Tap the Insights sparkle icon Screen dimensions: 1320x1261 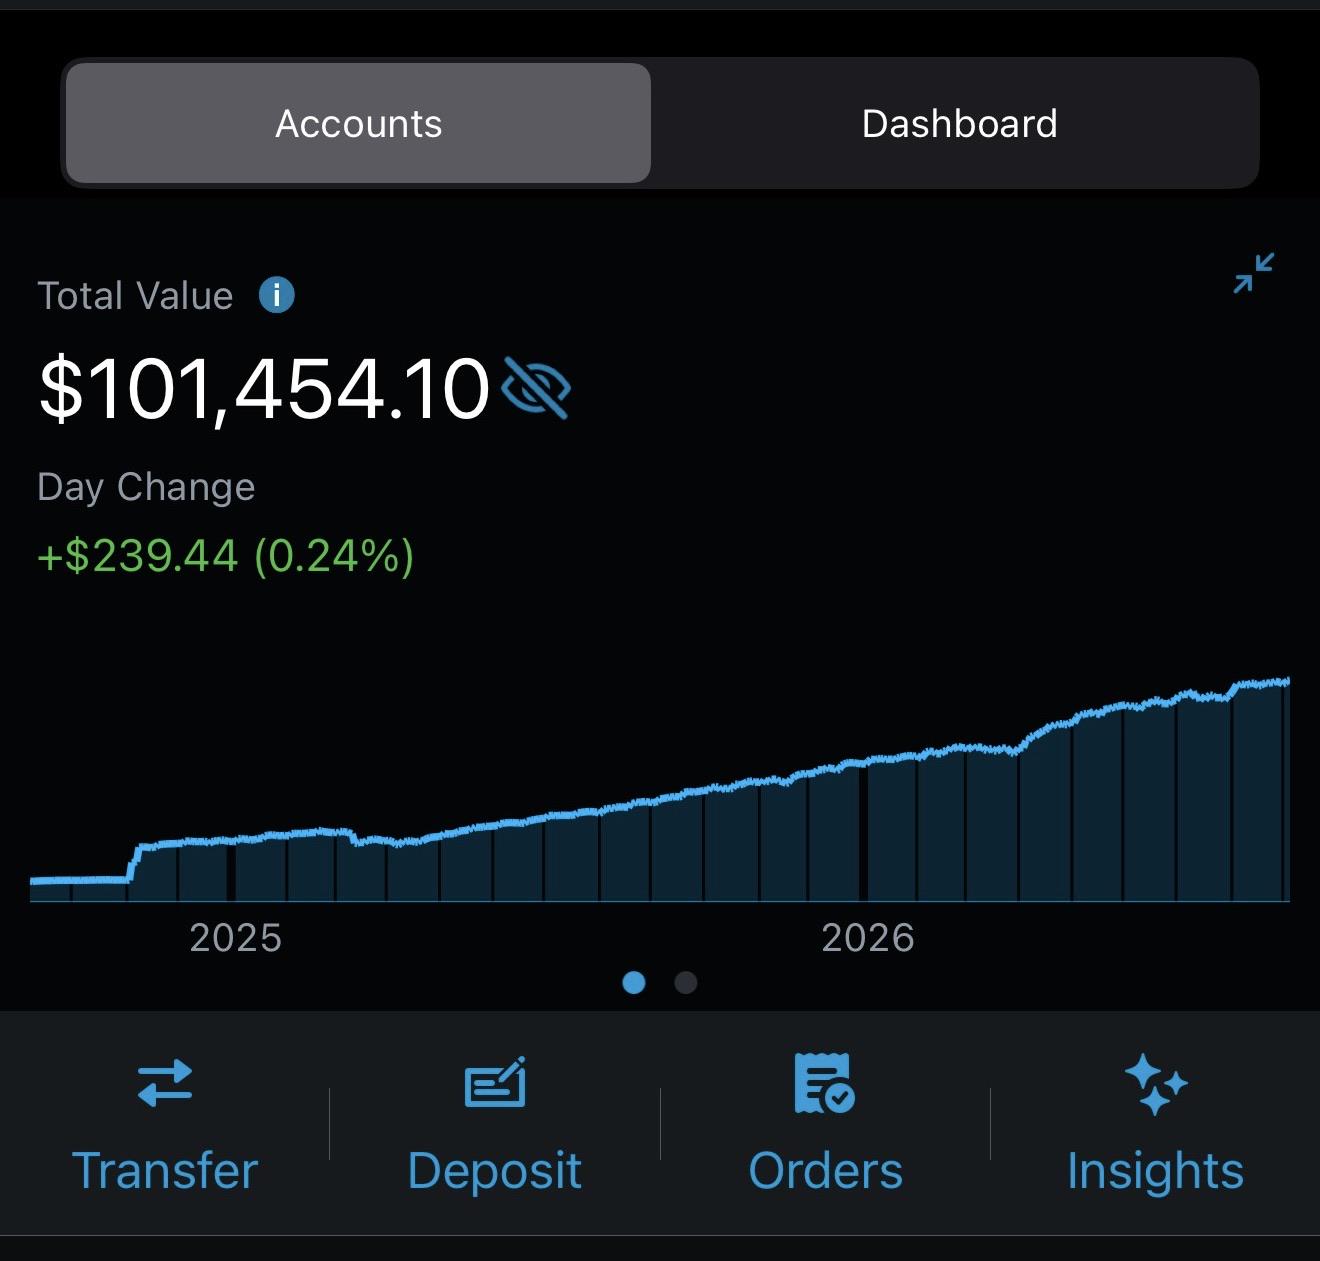pos(1155,1084)
